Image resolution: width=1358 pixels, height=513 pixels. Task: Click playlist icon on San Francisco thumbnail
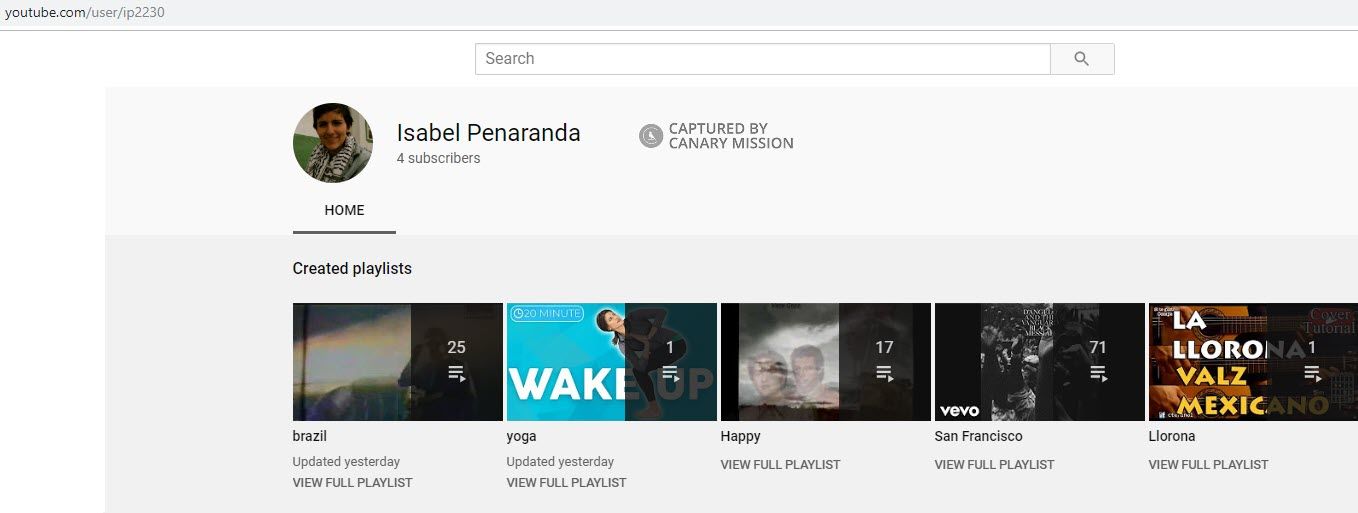(x=1098, y=374)
